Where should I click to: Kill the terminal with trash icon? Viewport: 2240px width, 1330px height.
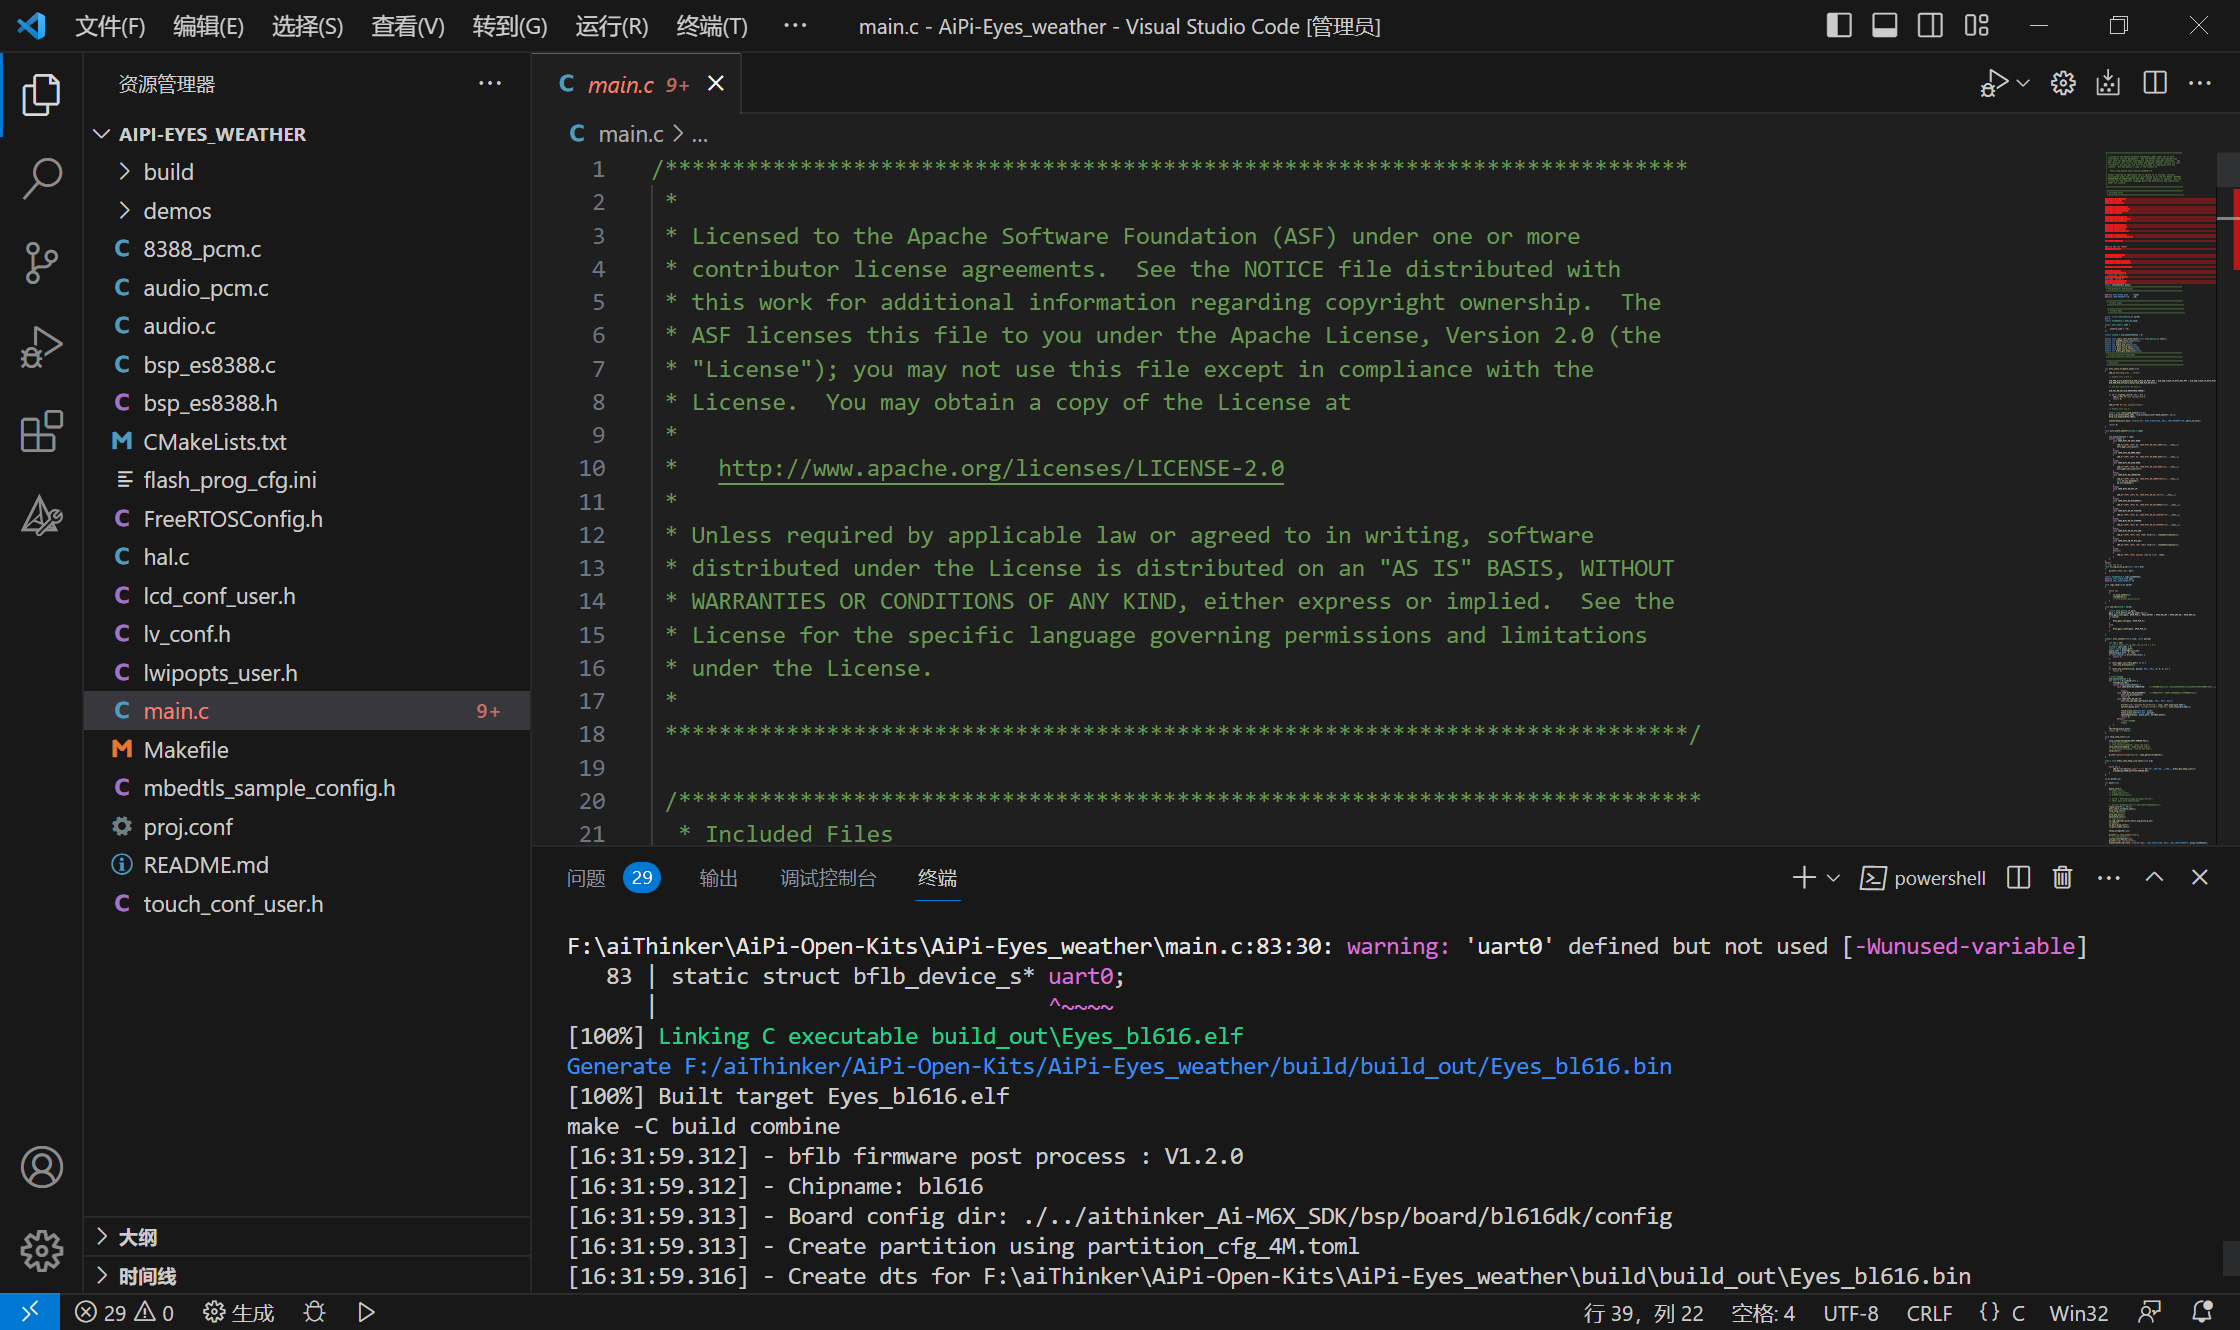pos(2062,878)
